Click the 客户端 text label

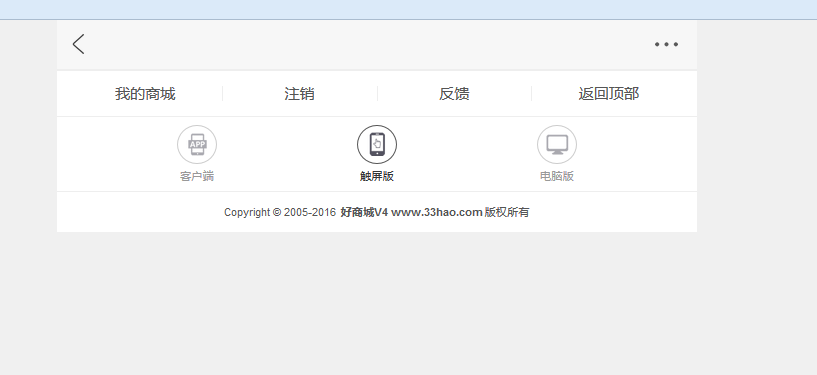pos(197,176)
